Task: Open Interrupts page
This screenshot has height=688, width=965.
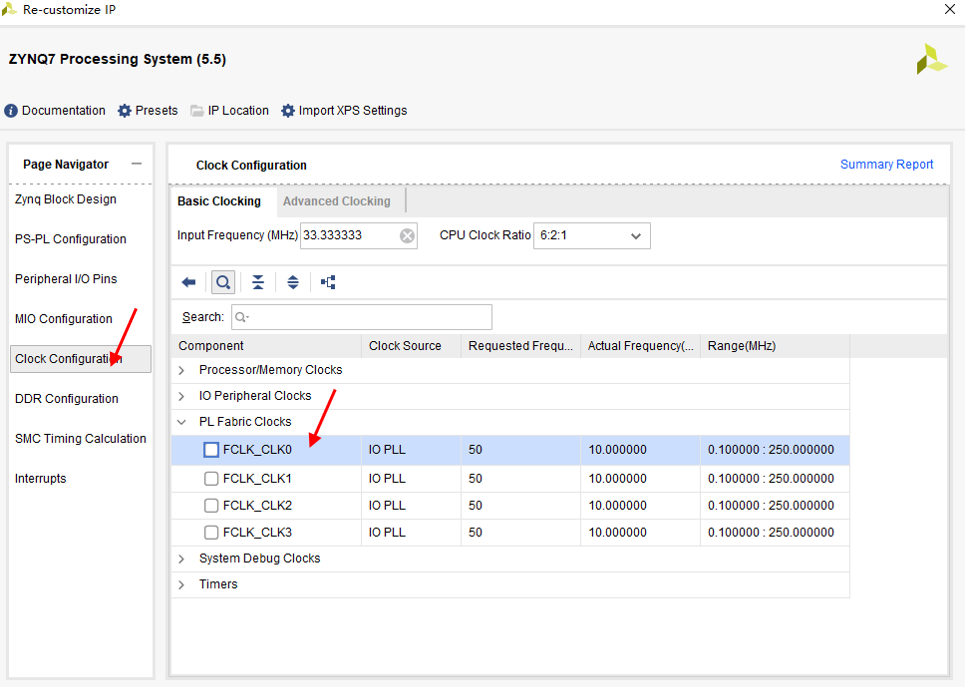Action: (41, 478)
